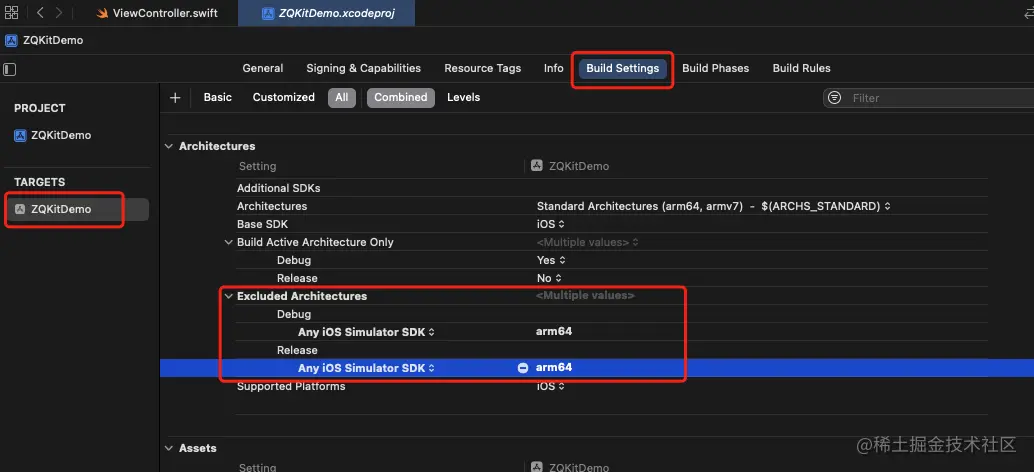1034x472 pixels.
Task: Select the Supported Platforms setting label
Action: 291,386
